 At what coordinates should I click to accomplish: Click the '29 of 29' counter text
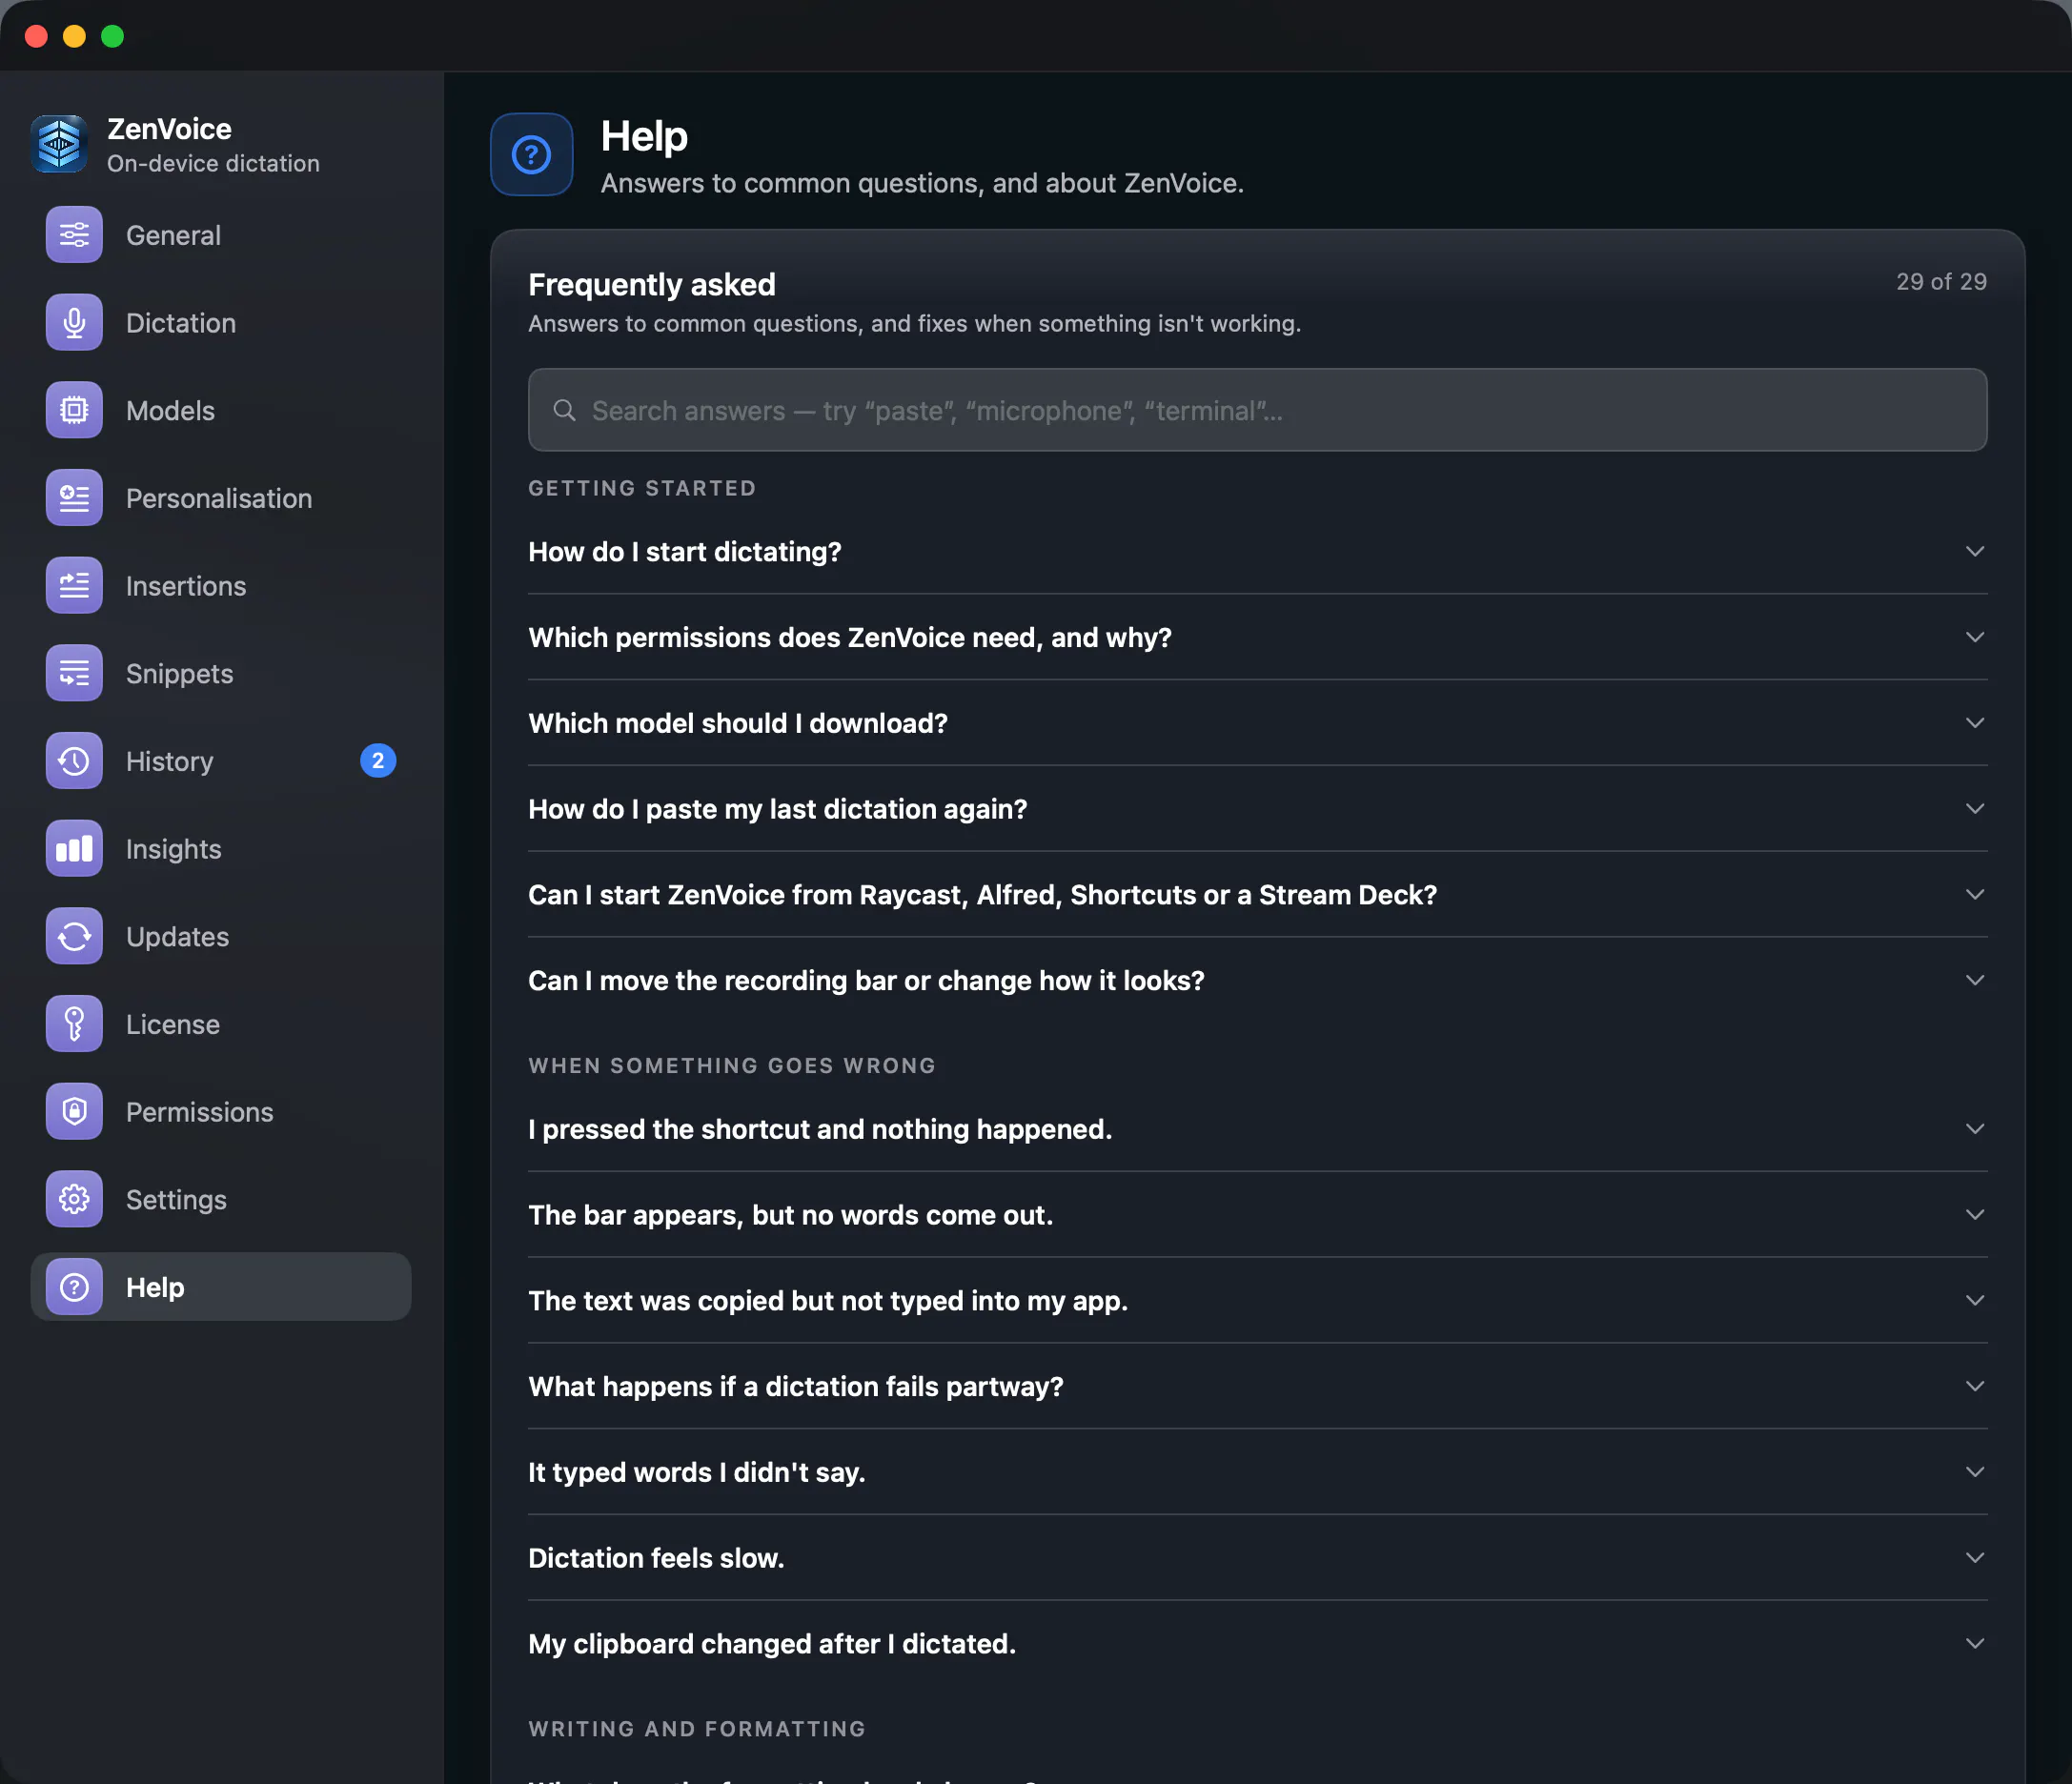pyautogui.click(x=1941, y=282)
